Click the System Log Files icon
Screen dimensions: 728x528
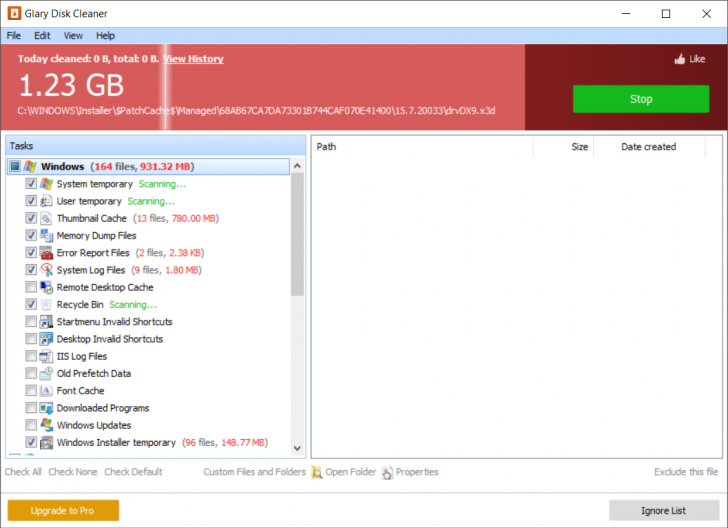[x=46, y=270]
